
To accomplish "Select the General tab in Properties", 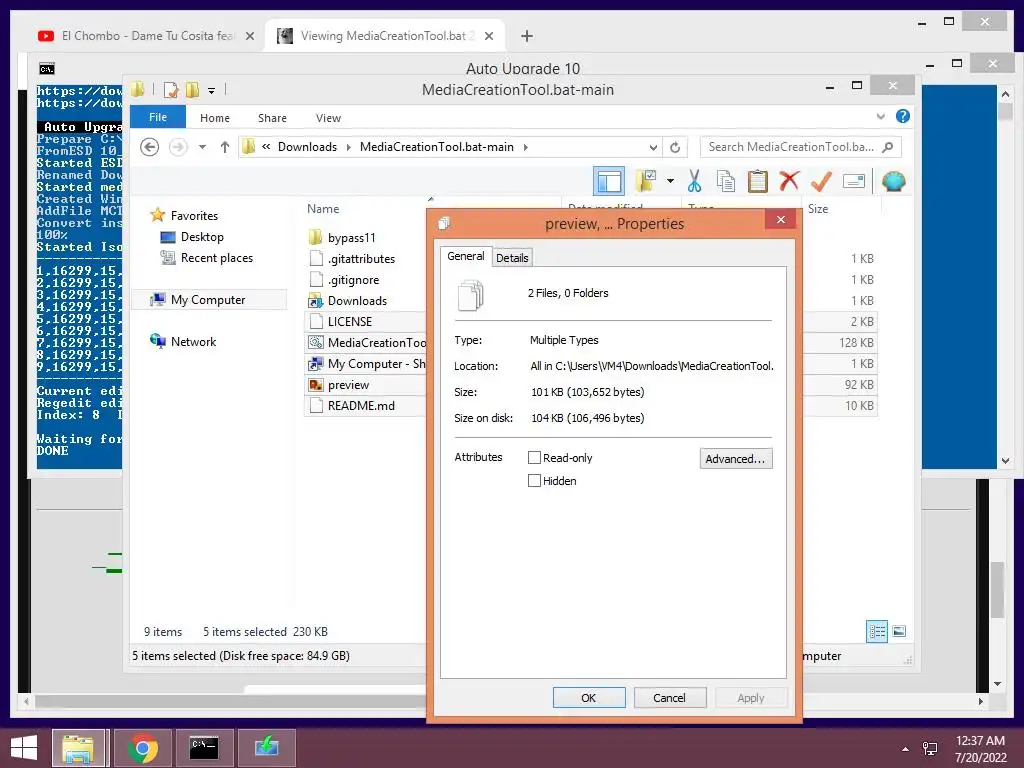I will (466, 256).
